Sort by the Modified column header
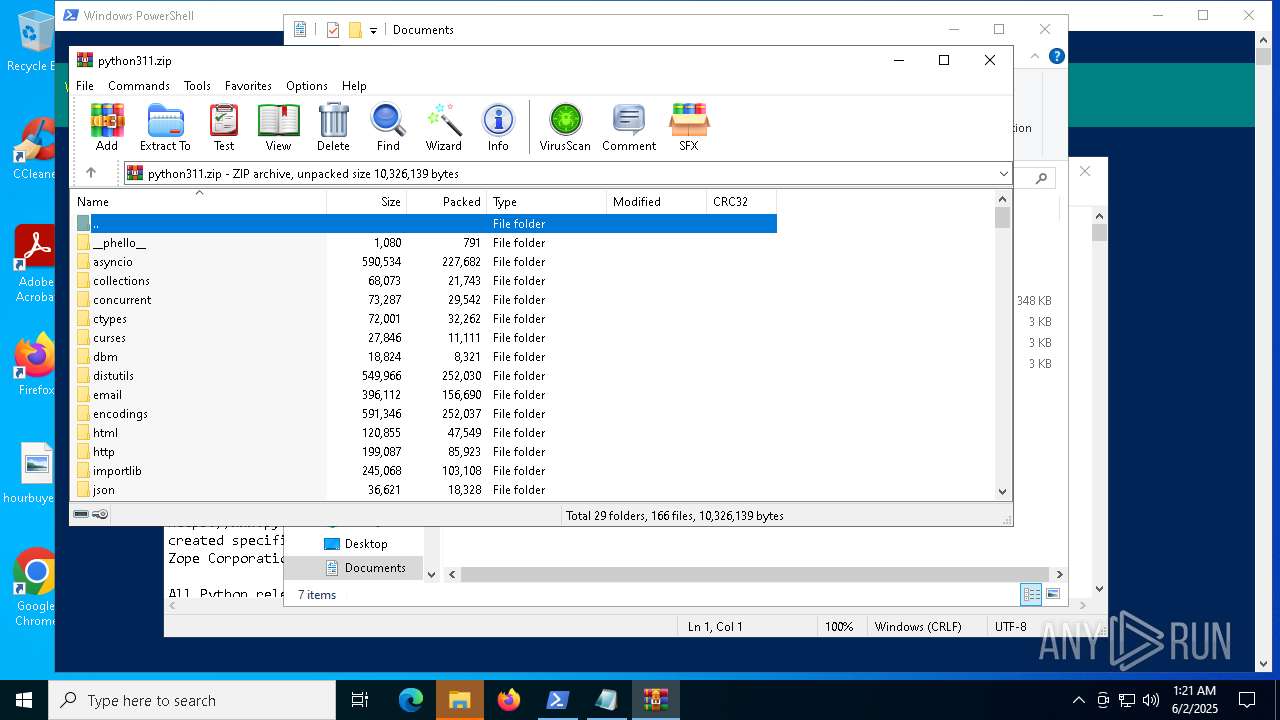Viewport: 1280px width, 720px height. [x=657, y=201]
